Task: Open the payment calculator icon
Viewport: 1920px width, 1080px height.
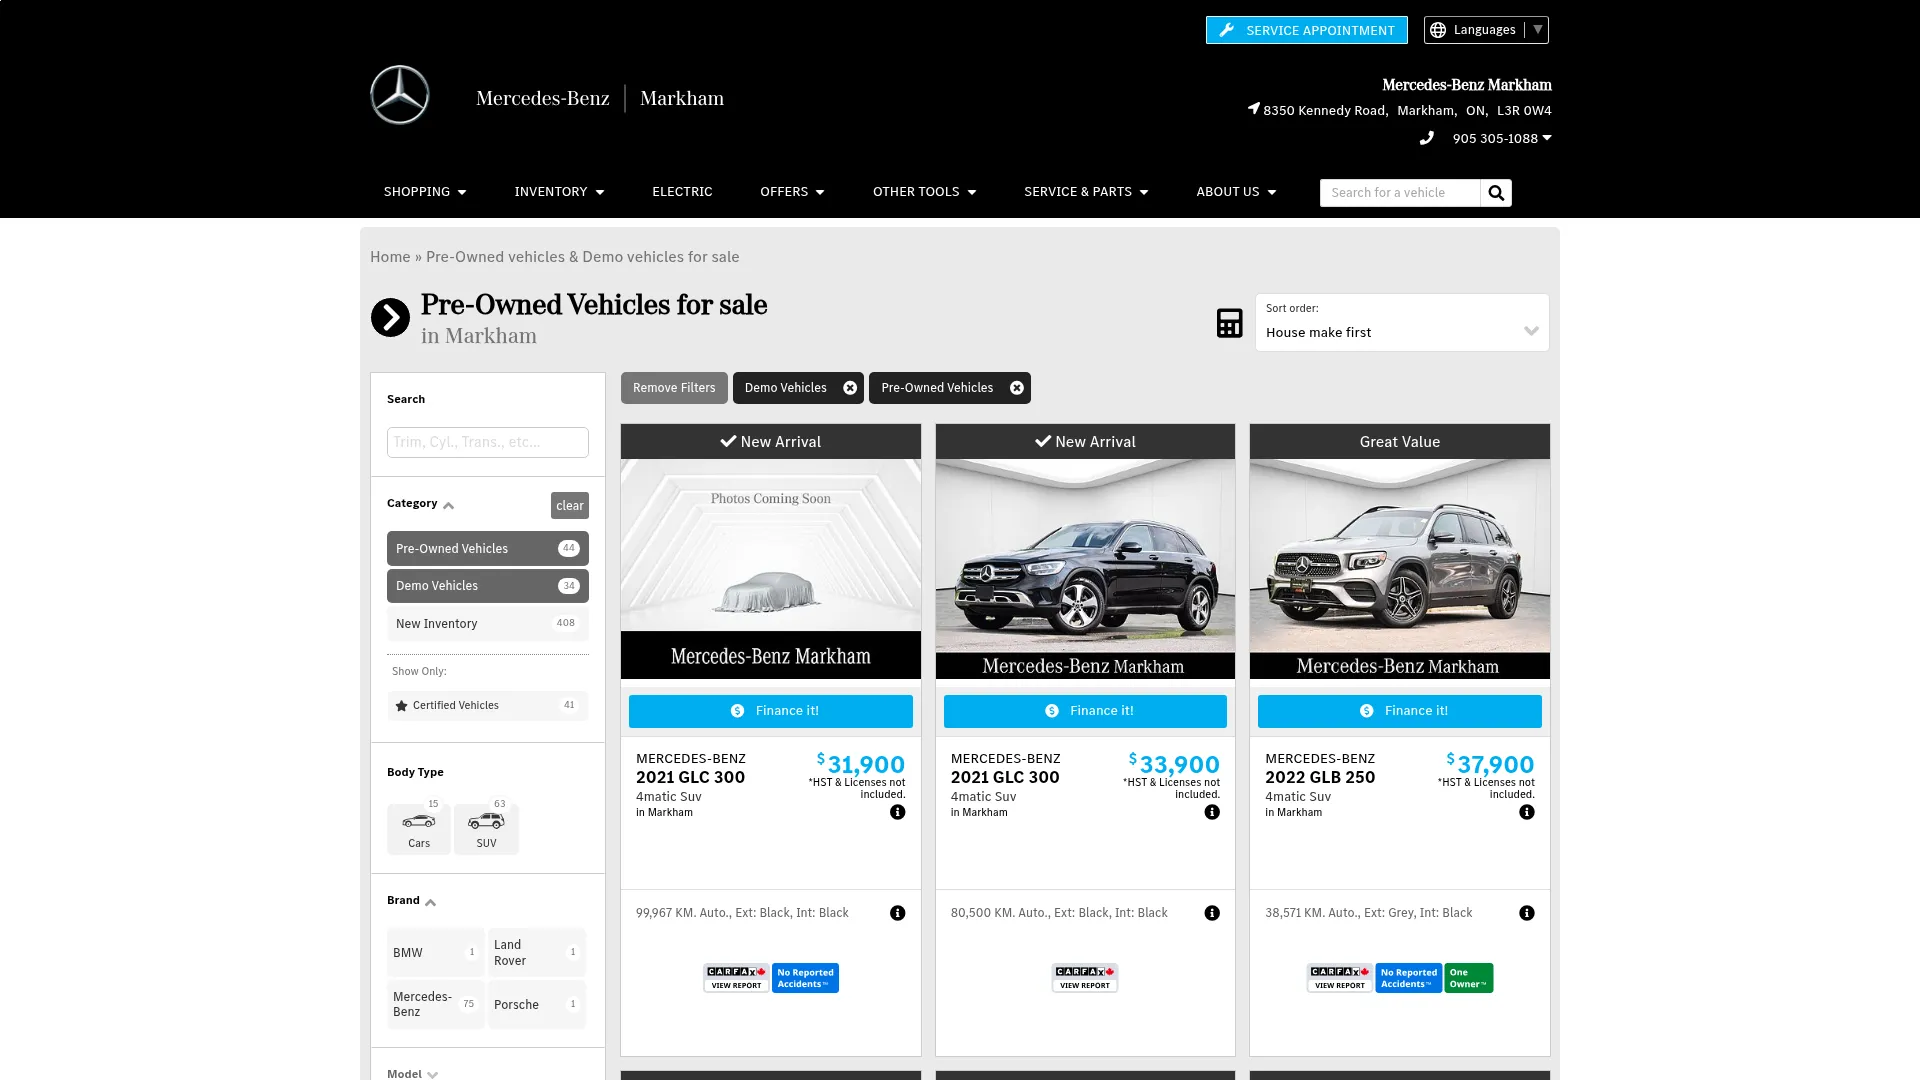Action: click(x=1229, y=323)
